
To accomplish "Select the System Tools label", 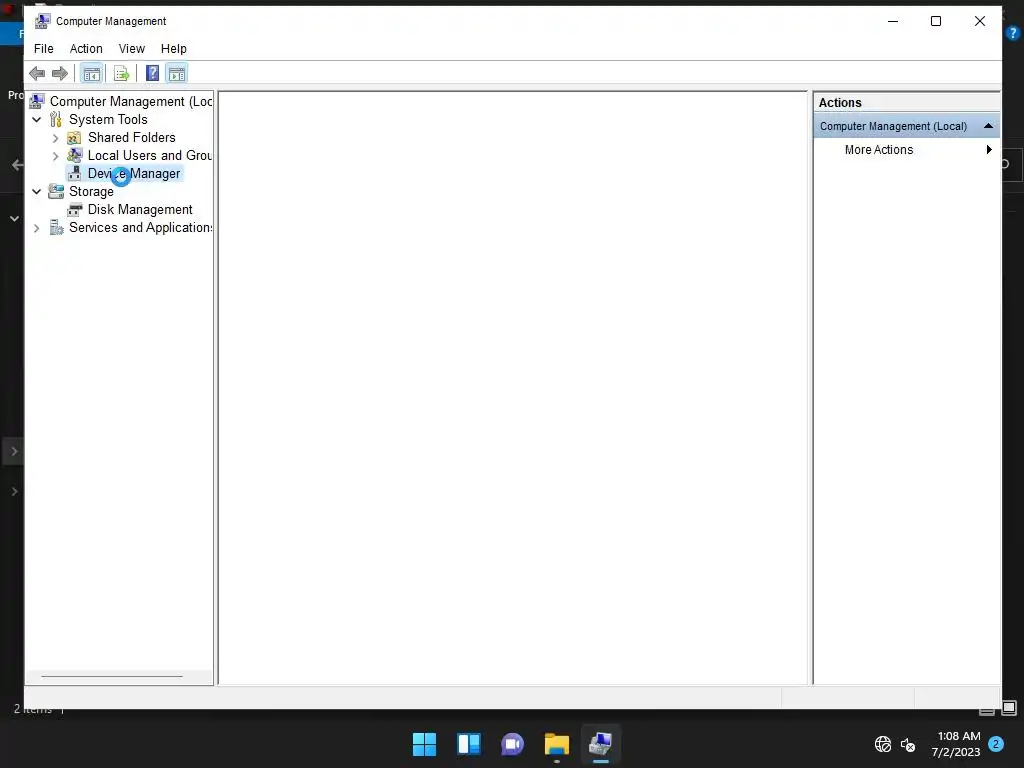I will pos(108,120).
